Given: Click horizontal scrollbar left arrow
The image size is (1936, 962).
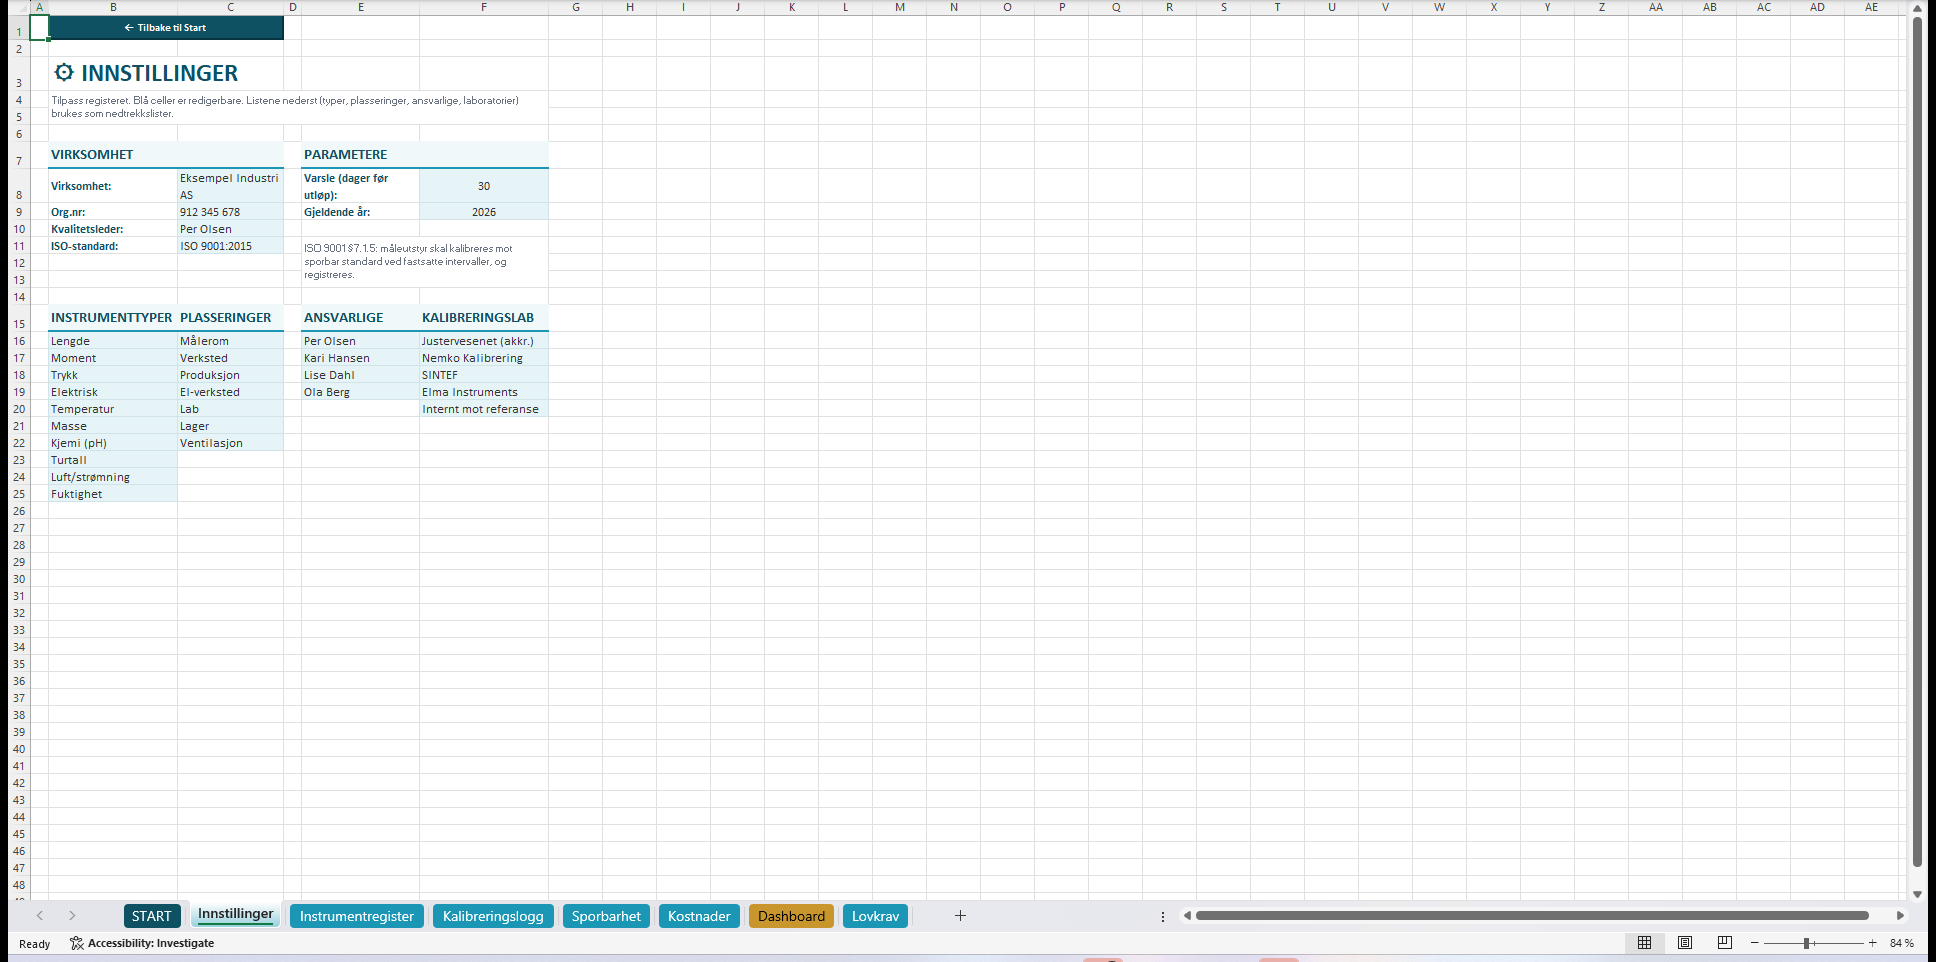Looking at the screenshot, I should click(x=1187, y=916).
